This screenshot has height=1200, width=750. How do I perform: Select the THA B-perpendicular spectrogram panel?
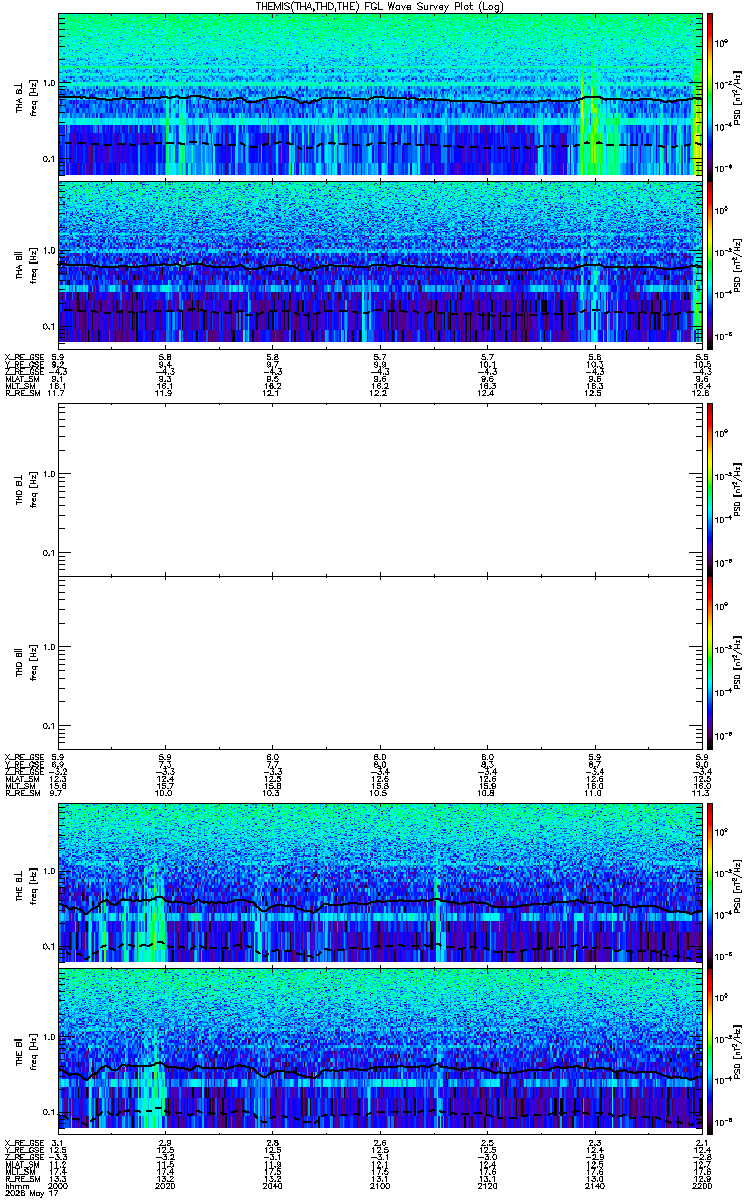(378, 95)
